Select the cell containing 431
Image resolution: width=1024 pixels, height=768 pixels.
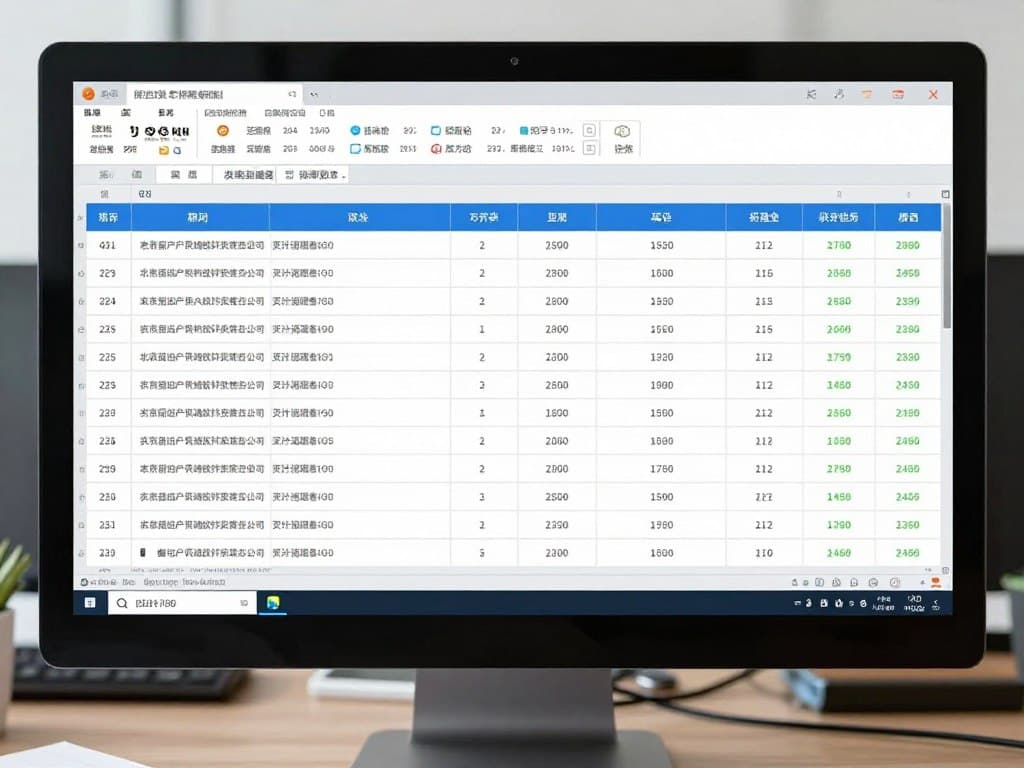click(x=108, y=246)
